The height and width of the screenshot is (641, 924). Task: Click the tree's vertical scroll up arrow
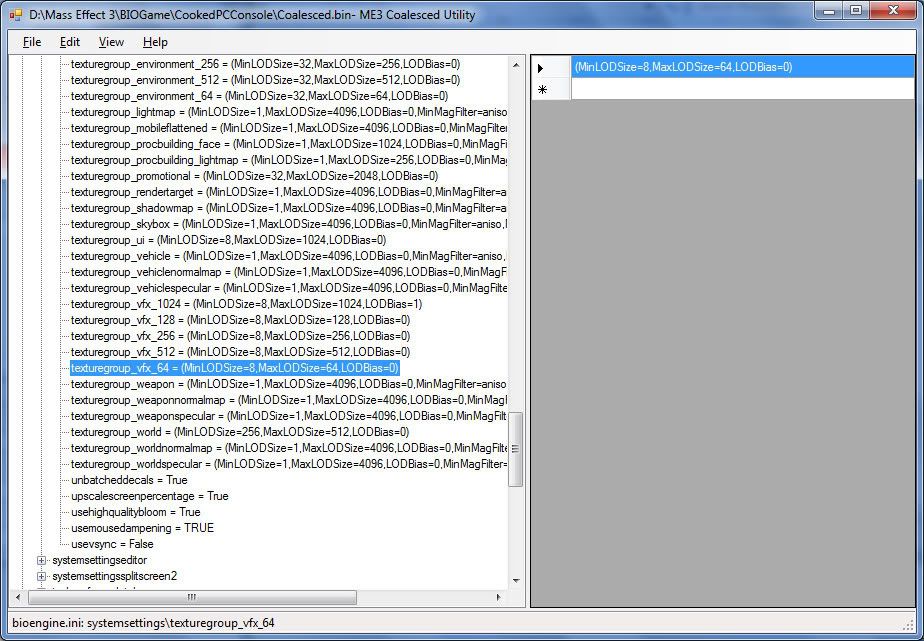[516, 65]
